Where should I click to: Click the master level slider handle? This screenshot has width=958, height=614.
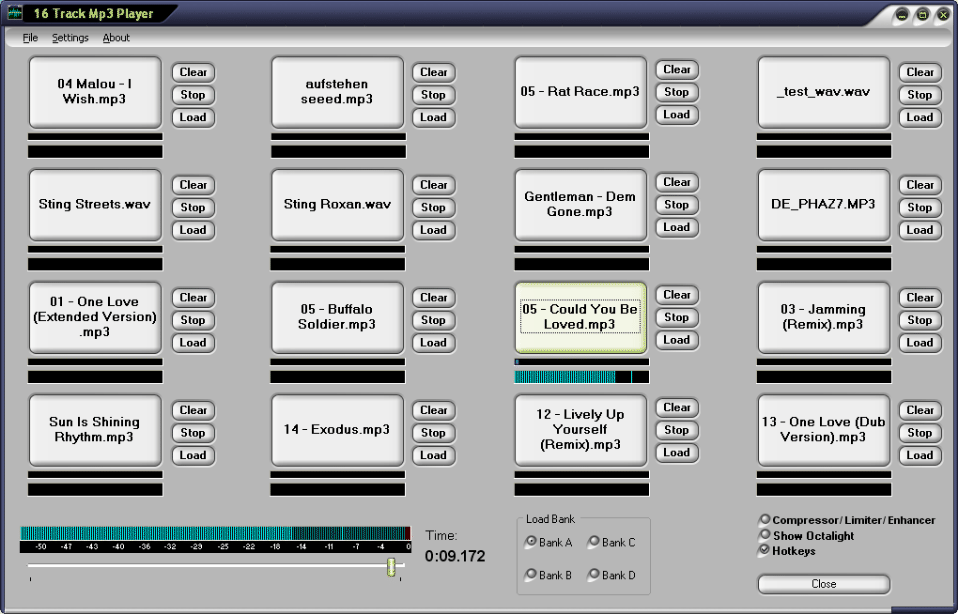pyautogui.click(x=392, y=568)
